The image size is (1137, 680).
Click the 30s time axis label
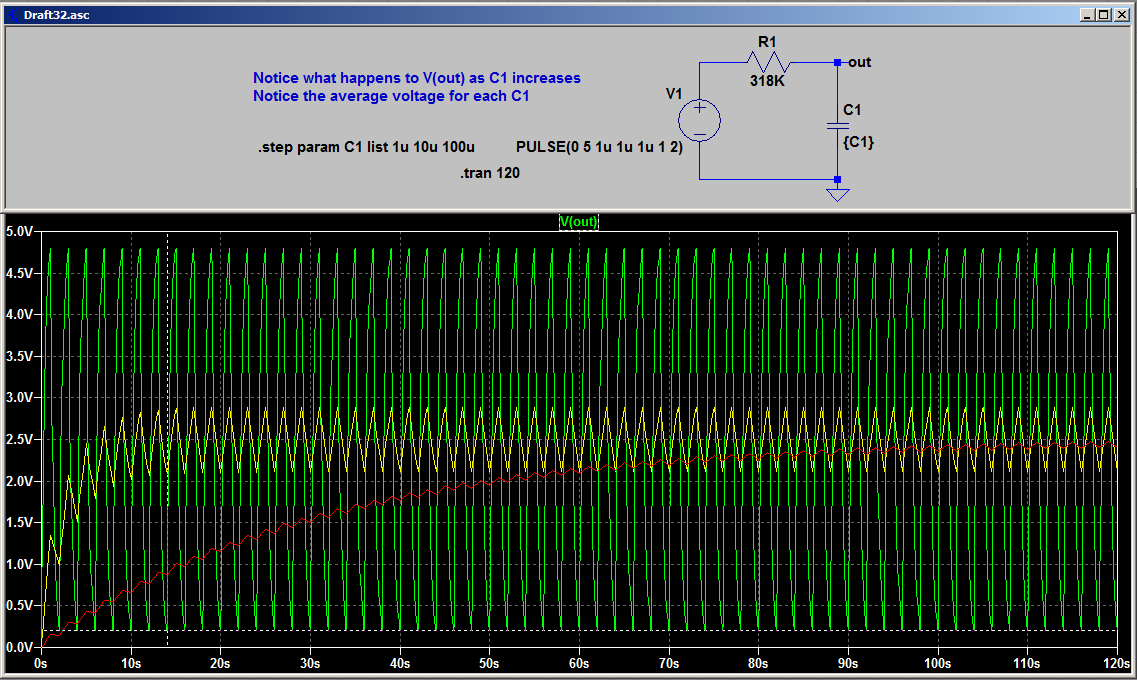(x=310, y=663)
